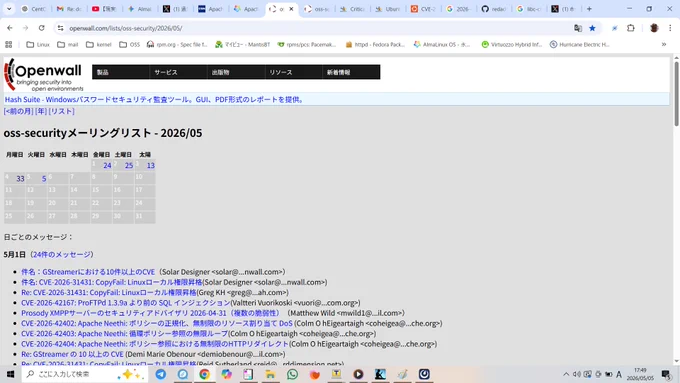The height and width of the screenshot is (383, 680).
Task: Expand the tab search dropdown arrow
Action: [x=9, y=9]
